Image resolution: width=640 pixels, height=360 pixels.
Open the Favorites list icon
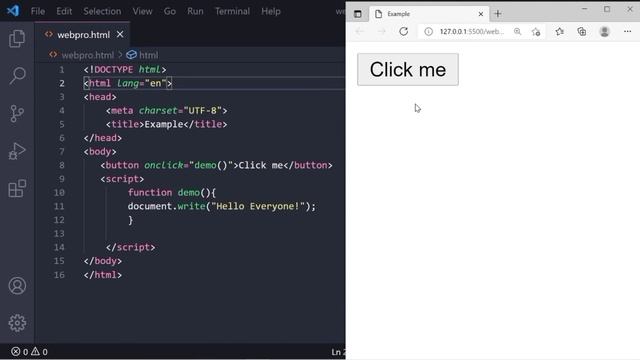tap(560, 31)
